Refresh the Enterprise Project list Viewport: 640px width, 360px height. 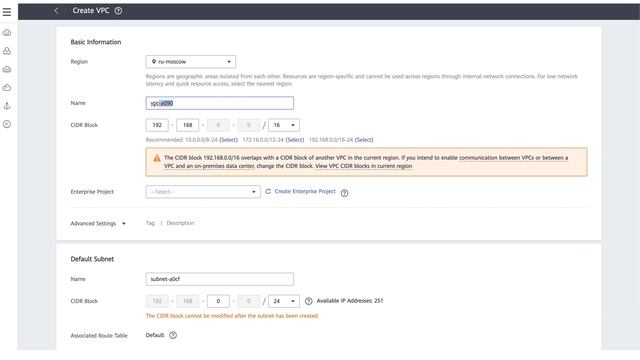point(268,191)
